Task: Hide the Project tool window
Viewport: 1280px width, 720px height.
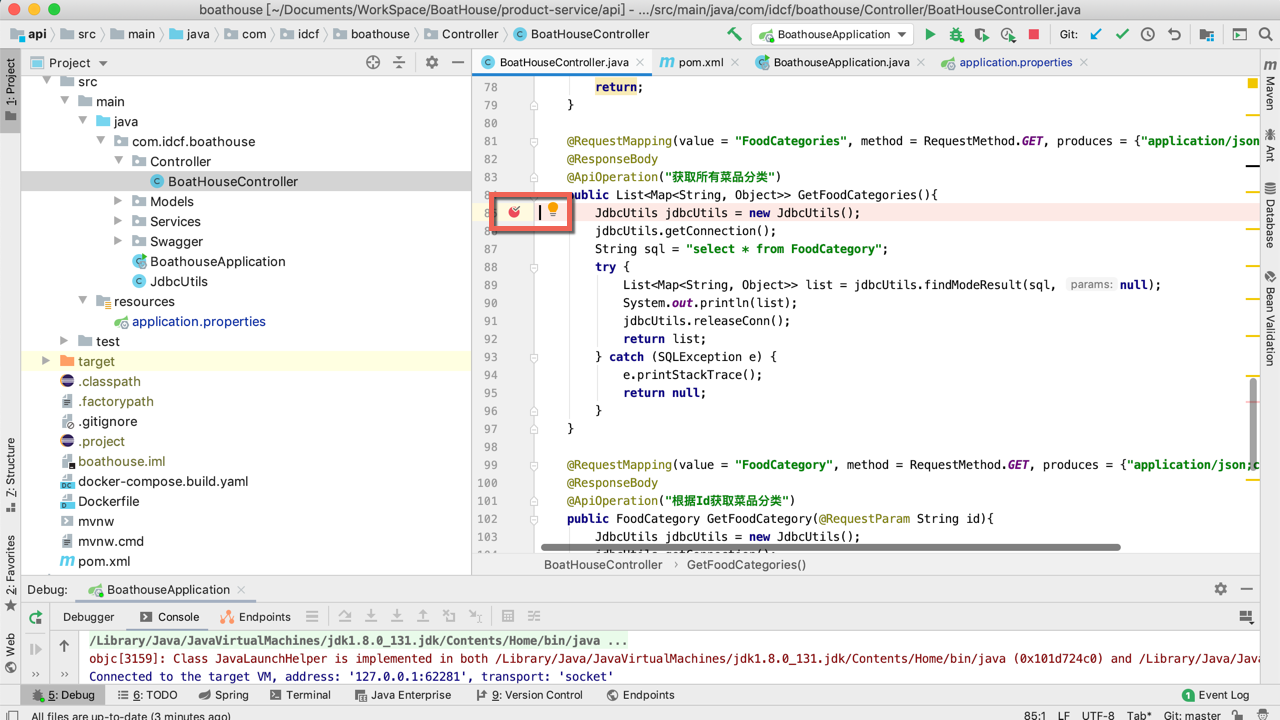Action: click(x=458, y=62)
